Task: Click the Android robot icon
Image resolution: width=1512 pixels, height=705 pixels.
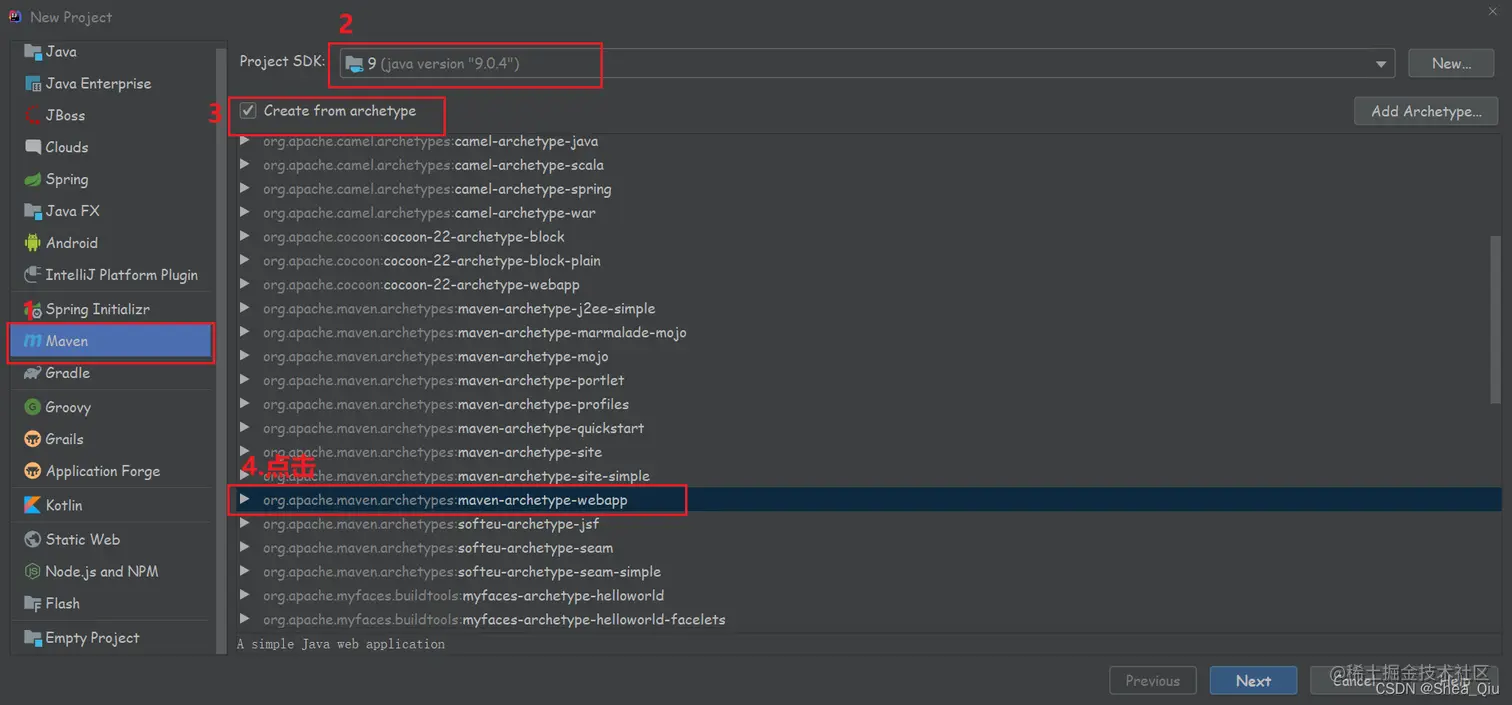Action: click(x=32, y=243)
